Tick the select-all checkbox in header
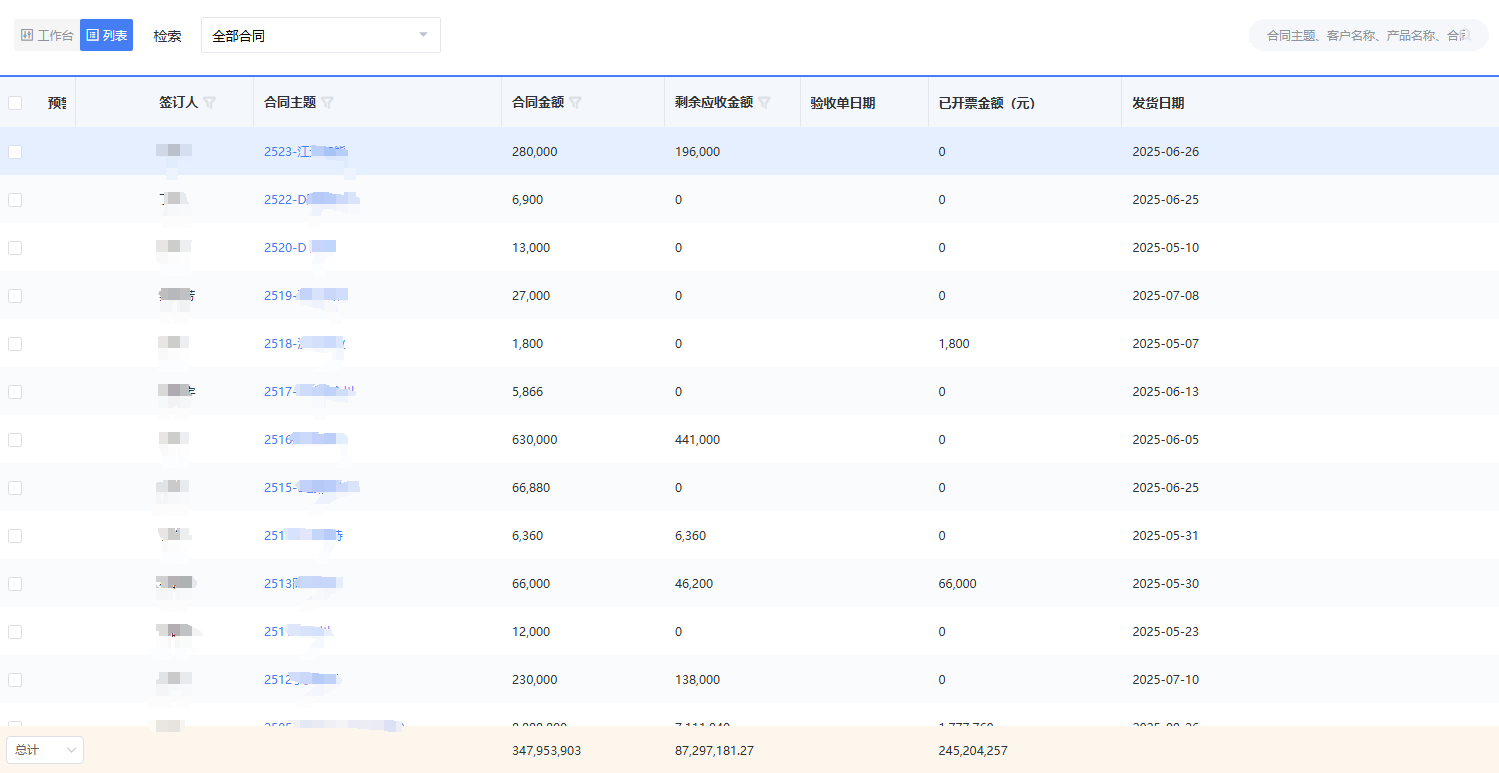 coord(15,103)
